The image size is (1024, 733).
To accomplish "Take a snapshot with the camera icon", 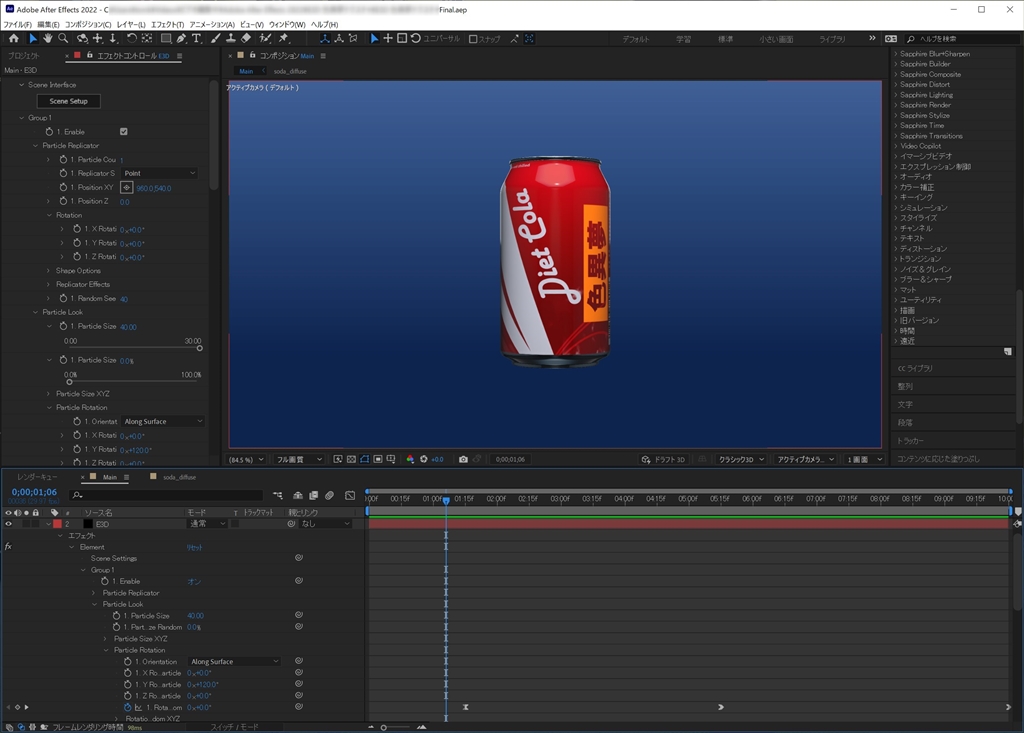I will pyautogui.click(x=463, y=459).
